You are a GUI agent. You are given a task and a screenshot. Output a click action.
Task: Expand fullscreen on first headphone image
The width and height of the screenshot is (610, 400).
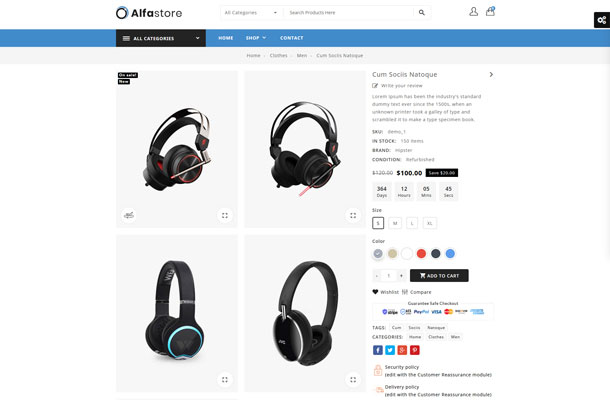(225, 215)
